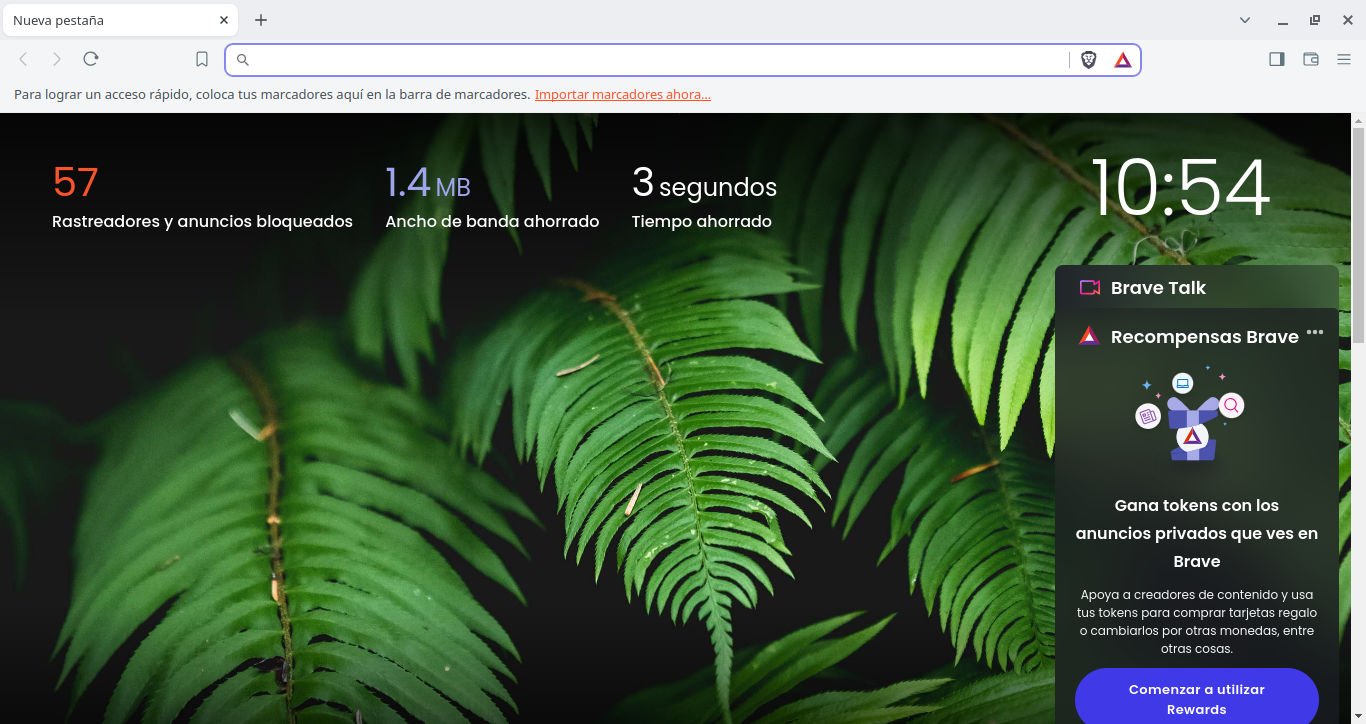
Task: Open Brave Rewards triangle icon in address bar
Action: [1123, 60]
